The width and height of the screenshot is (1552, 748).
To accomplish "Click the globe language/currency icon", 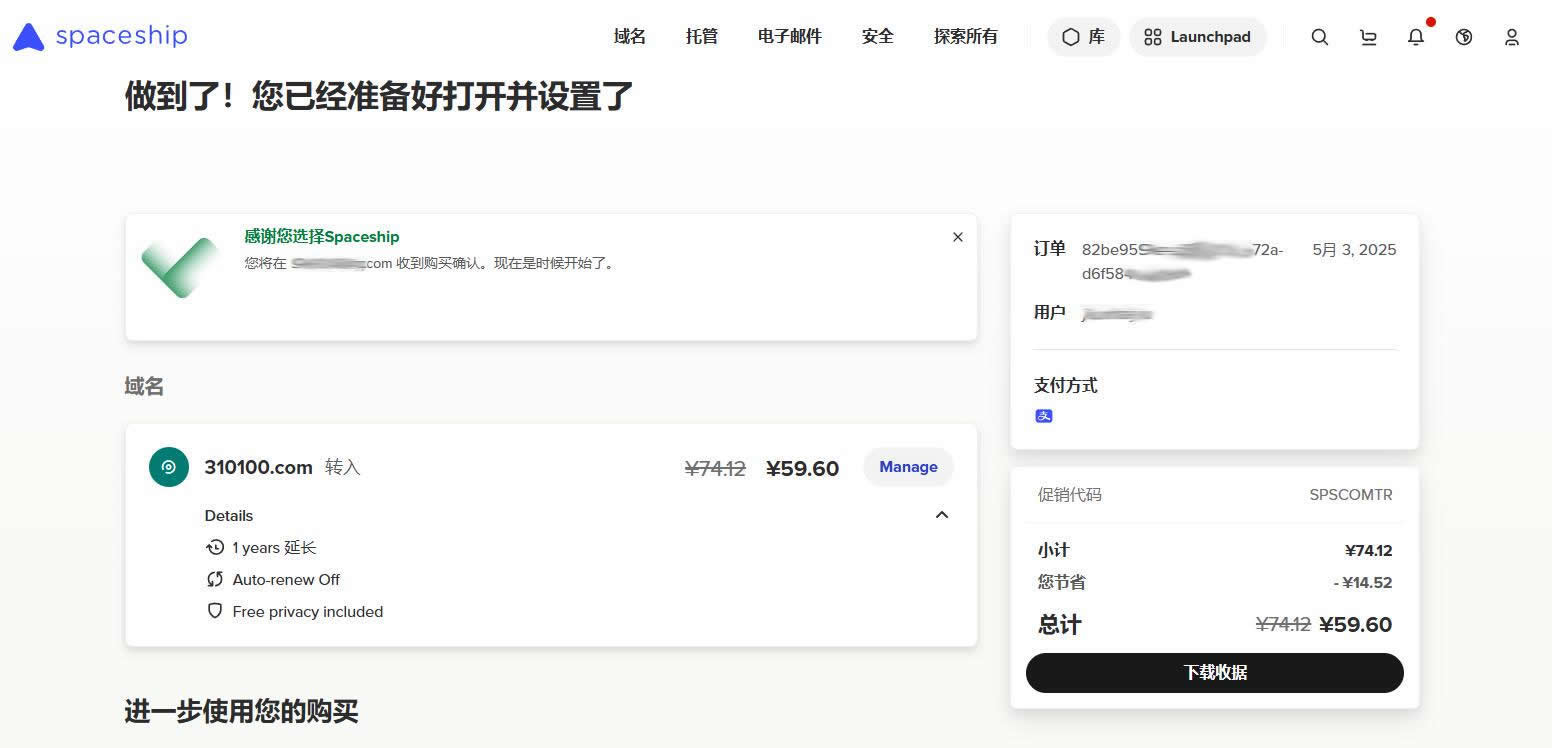I will tap(1464, 37).
